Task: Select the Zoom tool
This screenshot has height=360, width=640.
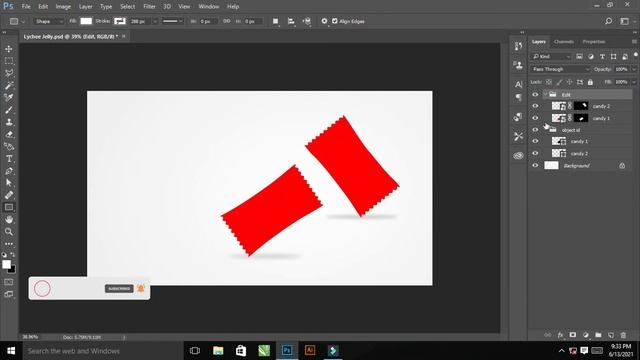Action: click(x=9, y=232)
